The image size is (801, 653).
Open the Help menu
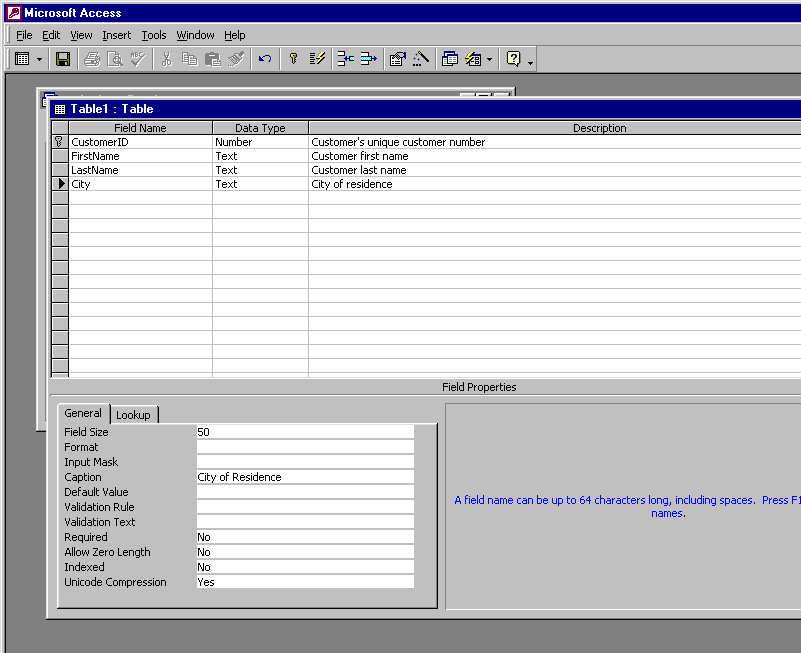click(234, 35)
